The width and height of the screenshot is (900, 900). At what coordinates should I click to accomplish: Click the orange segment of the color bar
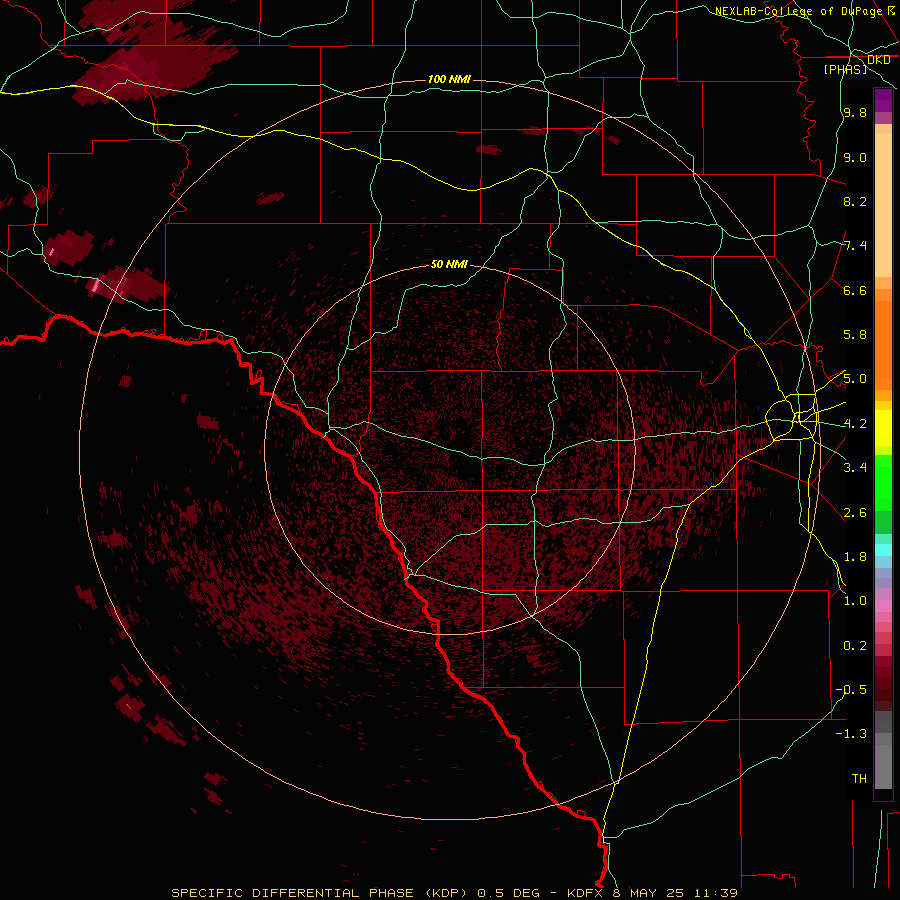883,346
